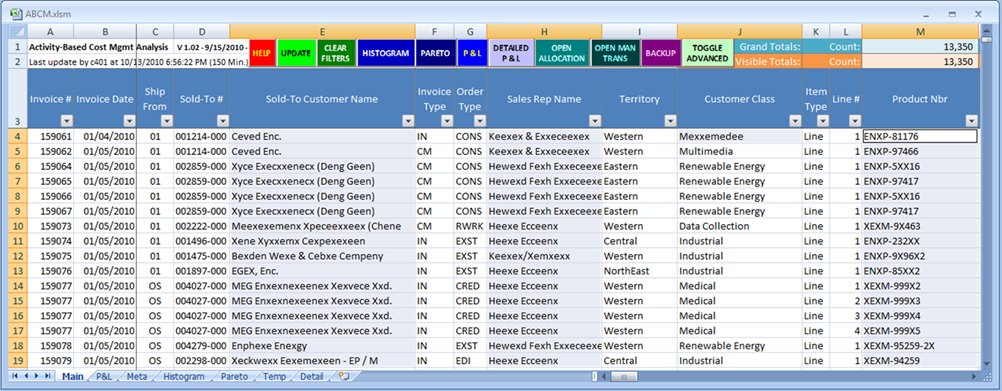Go to first sheet navigation arrow
Image resolution: width=1002 pixels, height=391 pixels.
coord(15,376)
